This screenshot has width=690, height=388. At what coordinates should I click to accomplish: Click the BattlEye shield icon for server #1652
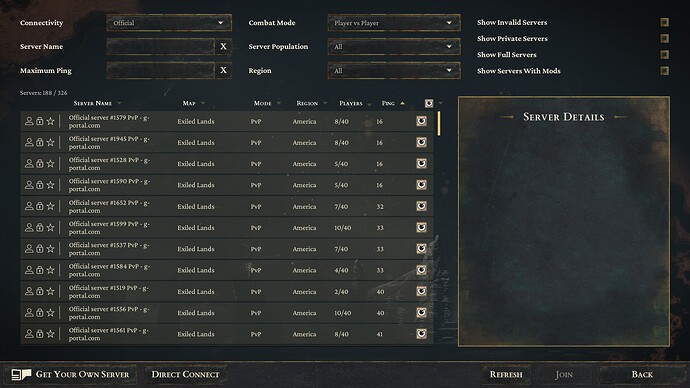point(422,206)
